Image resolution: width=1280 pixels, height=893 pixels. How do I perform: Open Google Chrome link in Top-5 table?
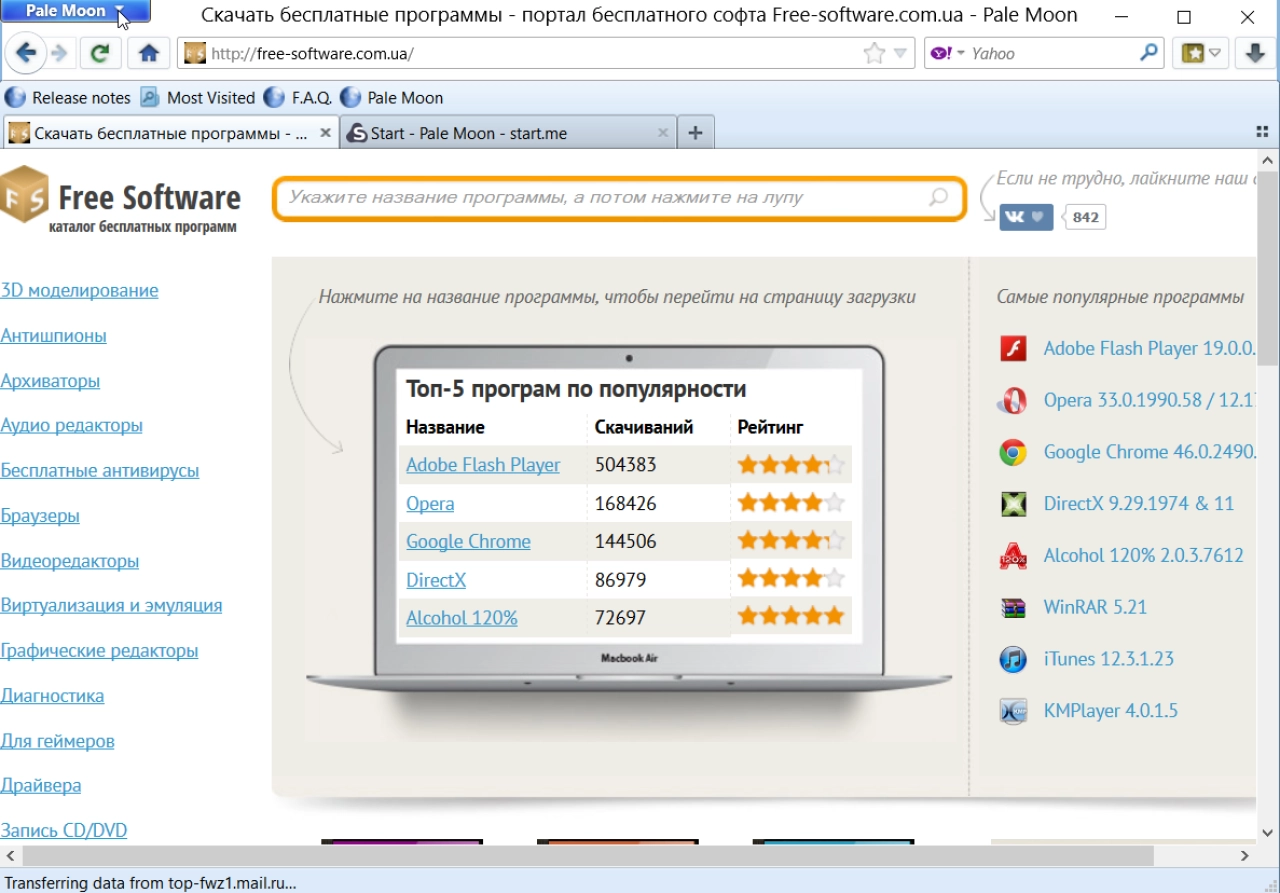(468, 542)
